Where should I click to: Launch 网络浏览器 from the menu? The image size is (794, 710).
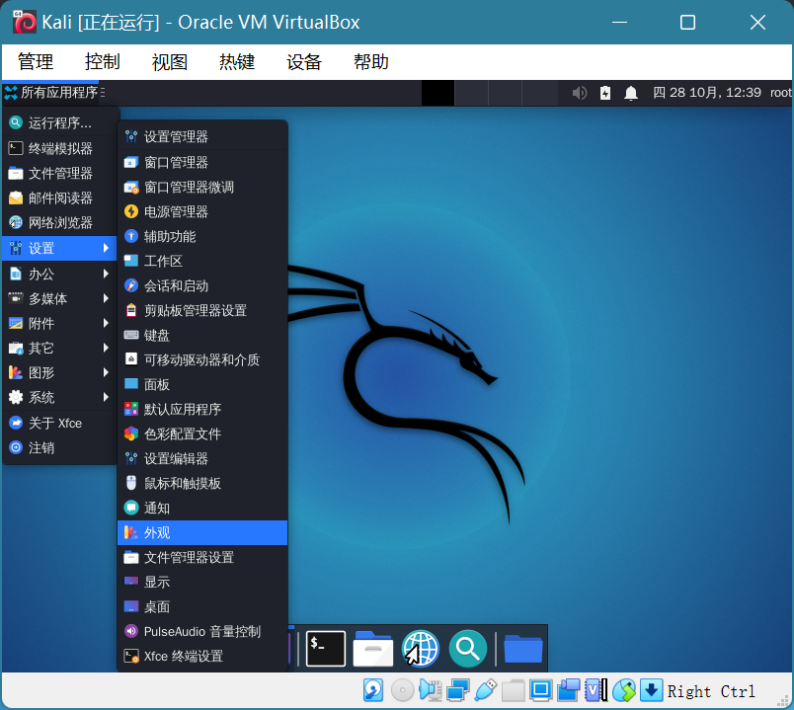60,222
